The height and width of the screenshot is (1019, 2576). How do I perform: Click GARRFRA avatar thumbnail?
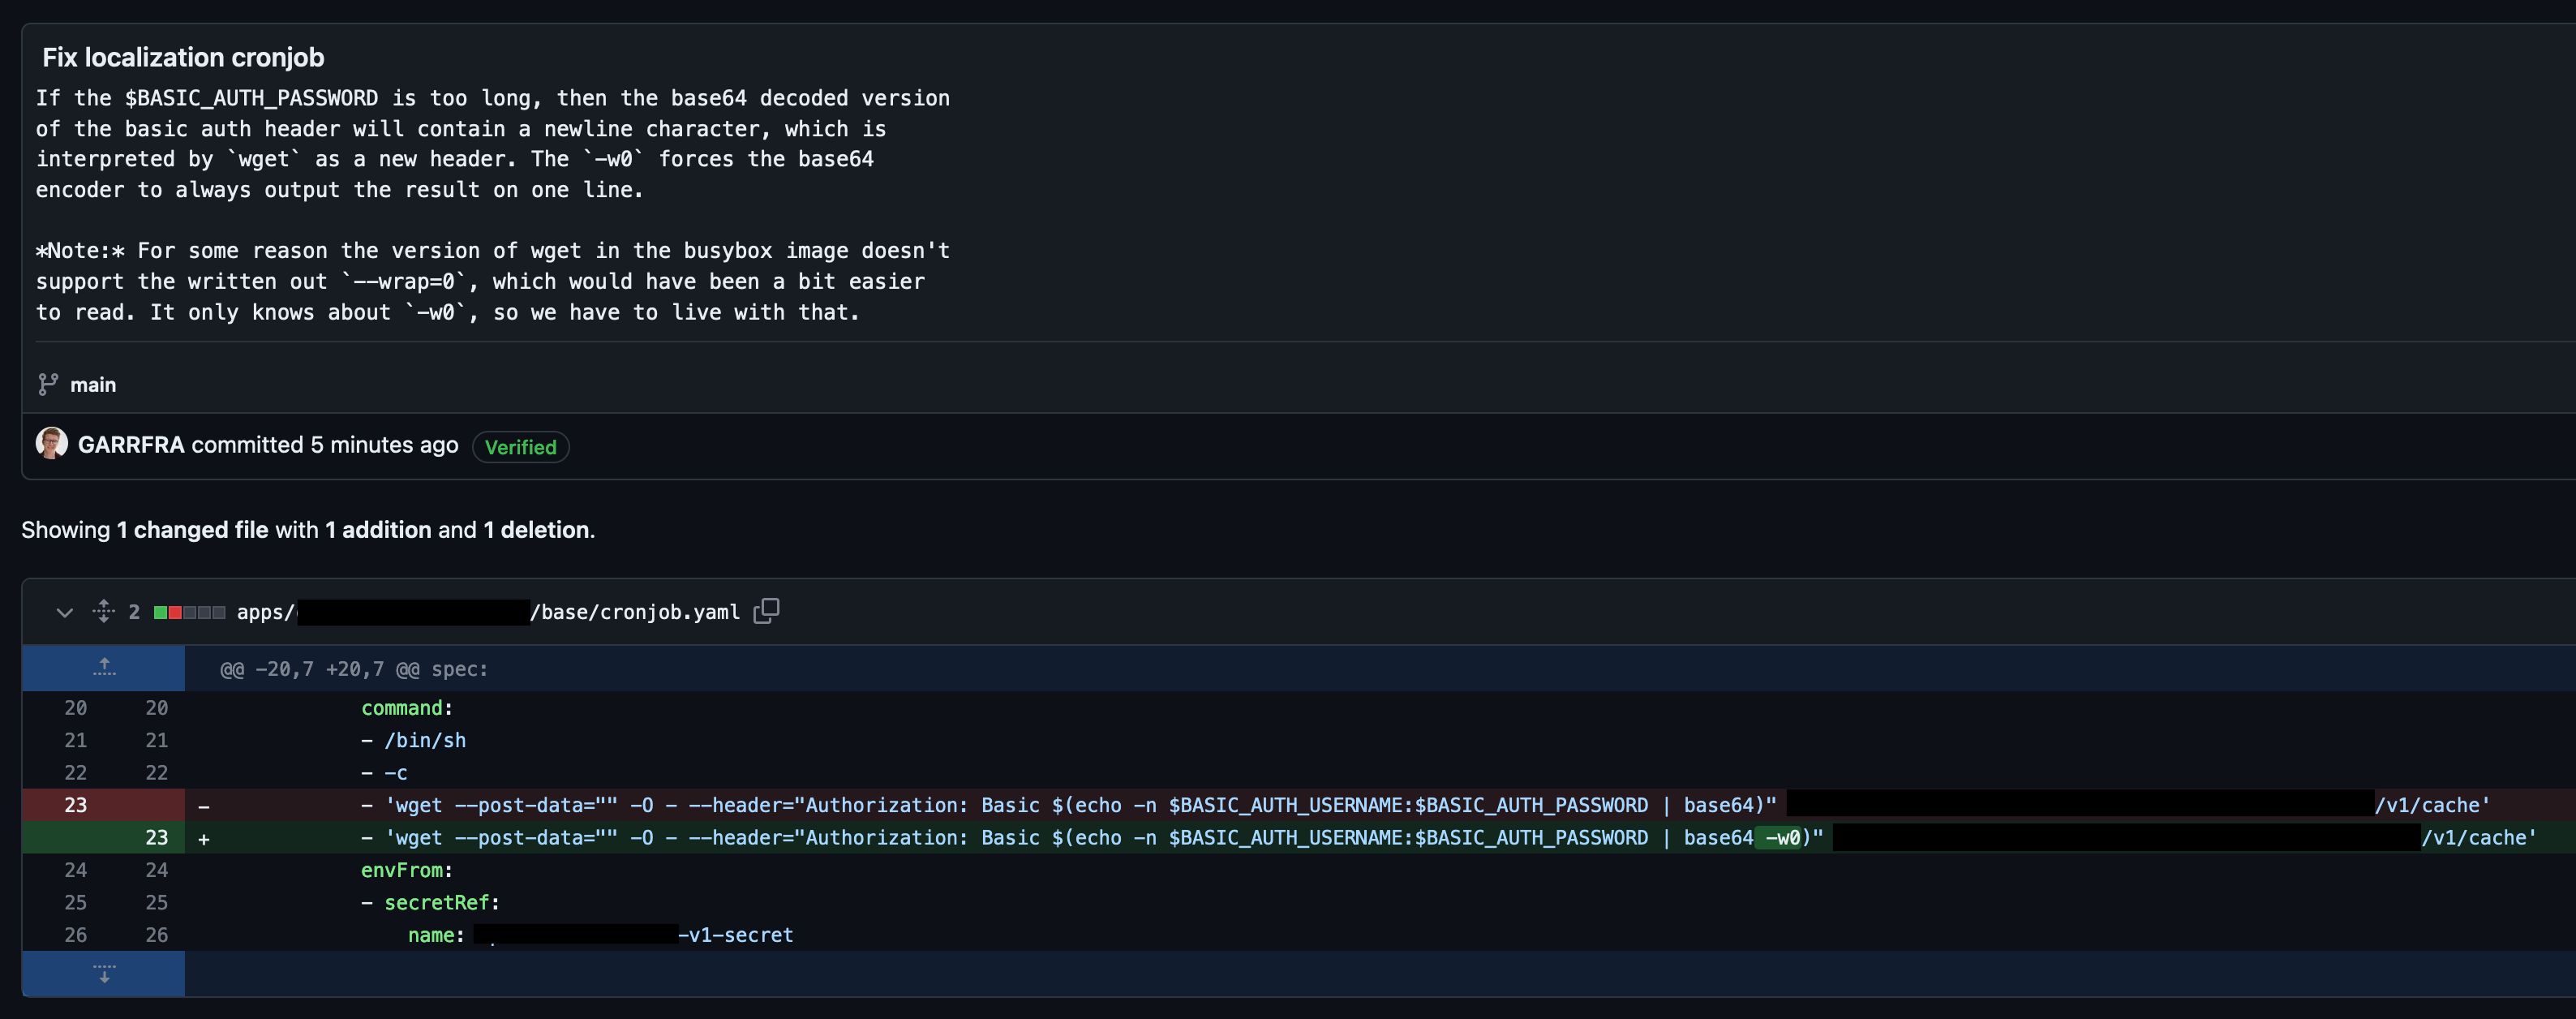[x=52, y=443]
